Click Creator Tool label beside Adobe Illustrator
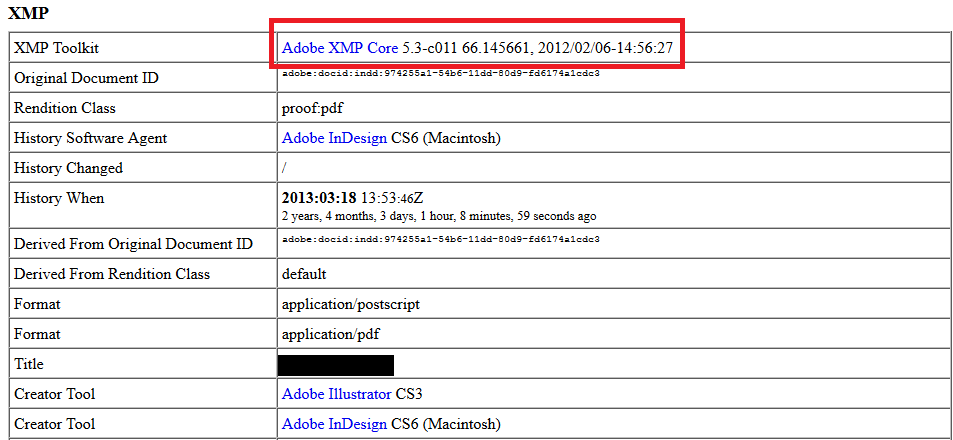 (55, 394)
